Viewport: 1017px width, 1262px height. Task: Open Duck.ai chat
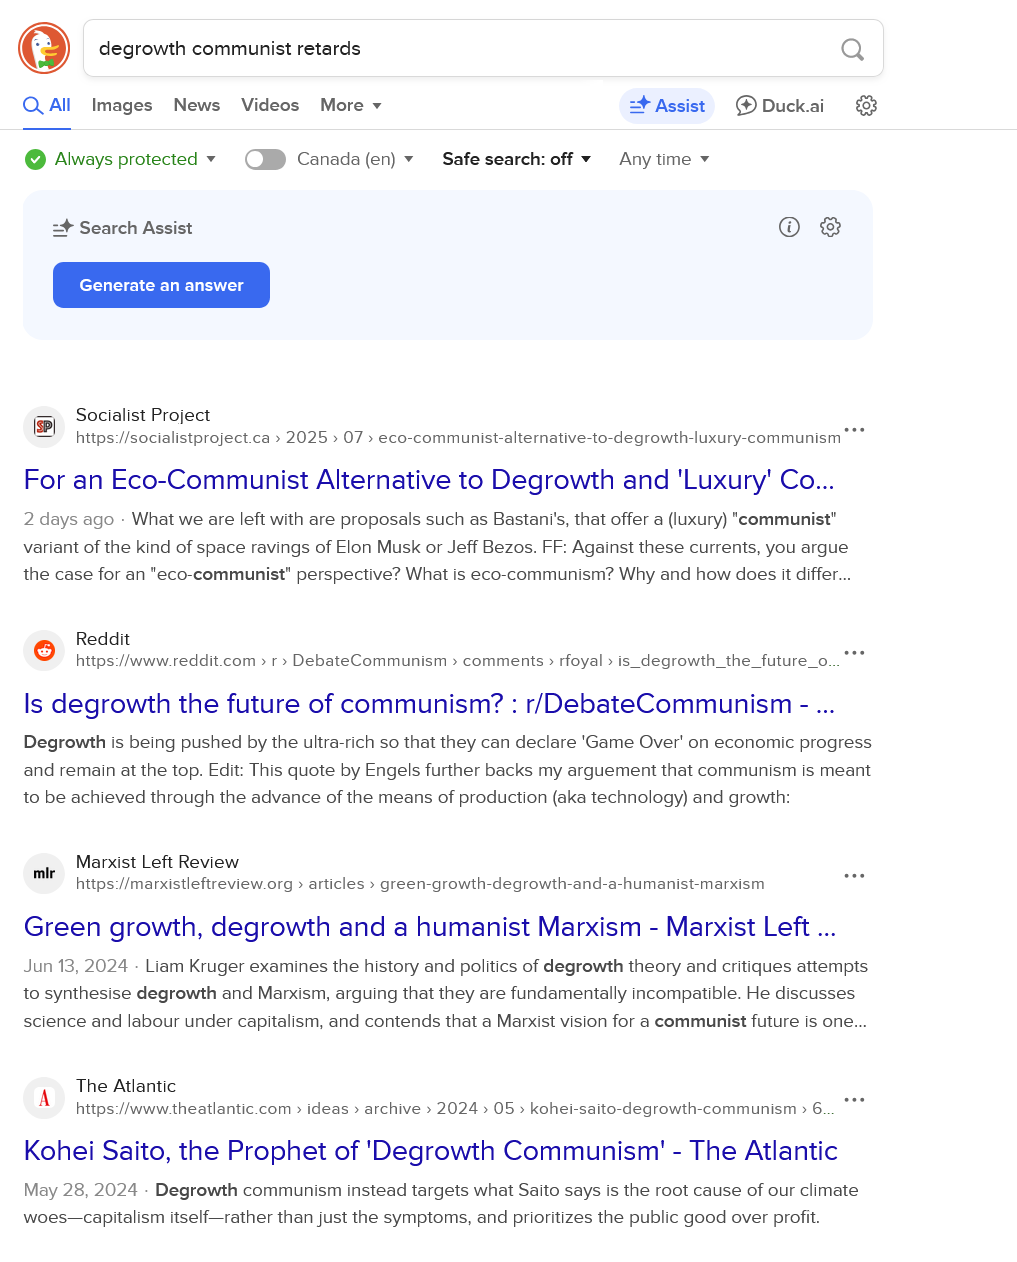click(780, 106)
